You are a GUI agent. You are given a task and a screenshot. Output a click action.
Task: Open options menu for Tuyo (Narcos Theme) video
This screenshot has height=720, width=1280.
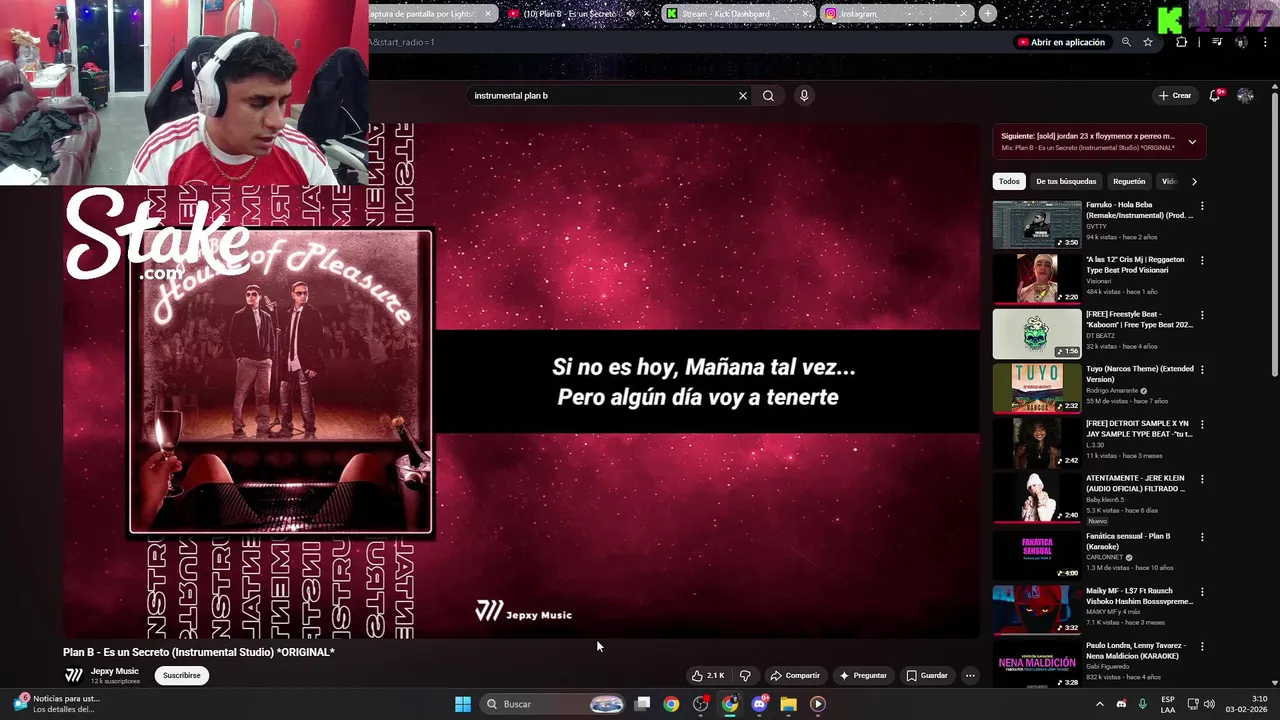point(1202,370)
